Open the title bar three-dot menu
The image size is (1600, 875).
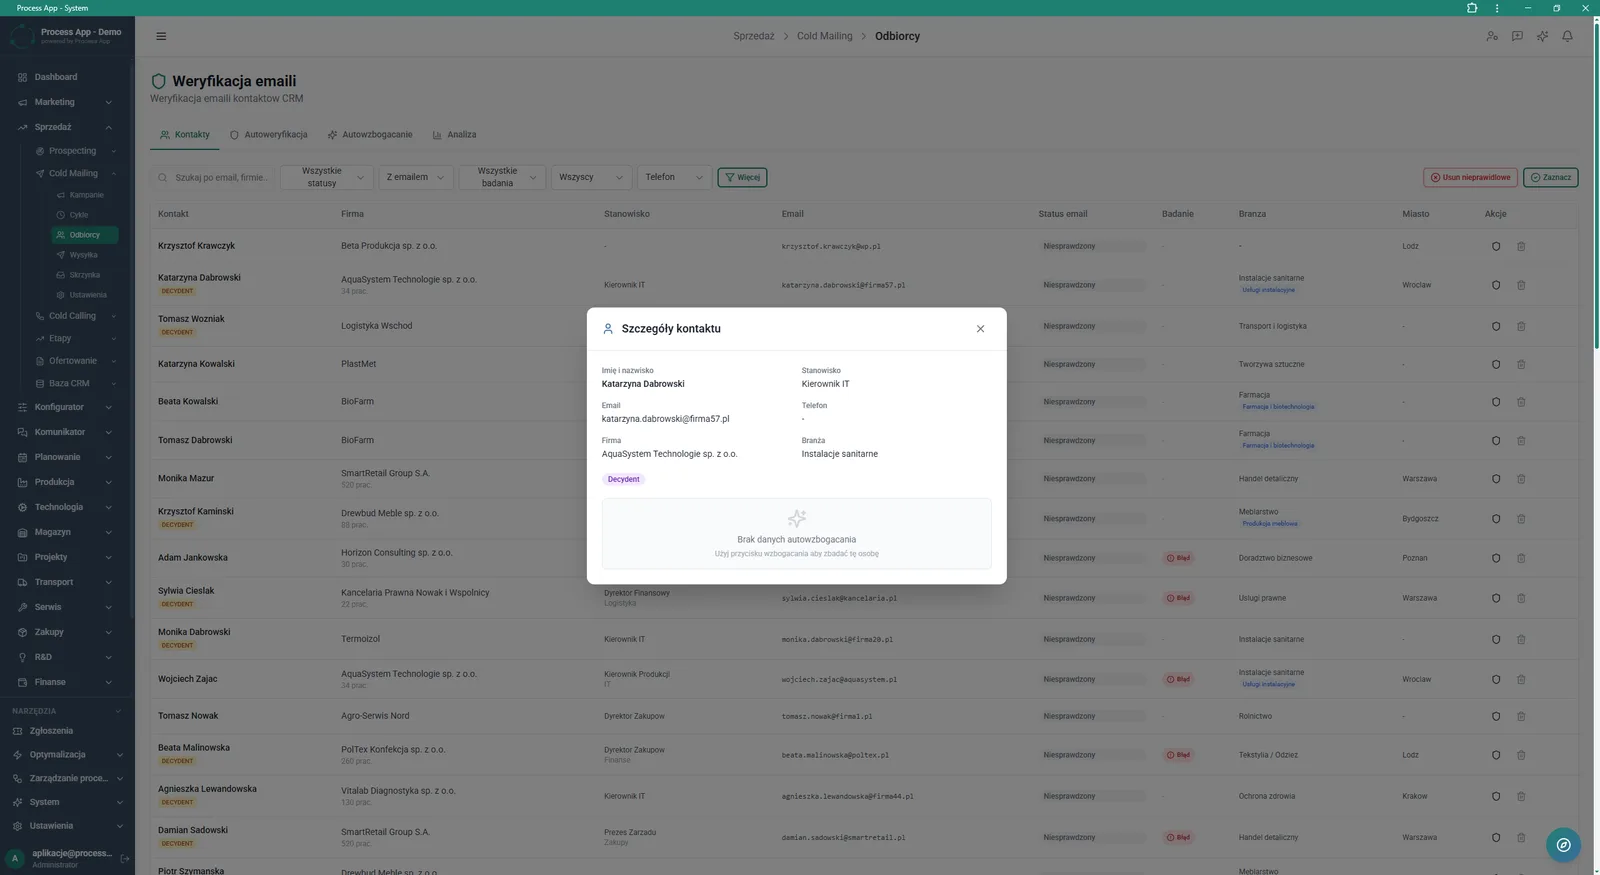tap(1497, 8)
